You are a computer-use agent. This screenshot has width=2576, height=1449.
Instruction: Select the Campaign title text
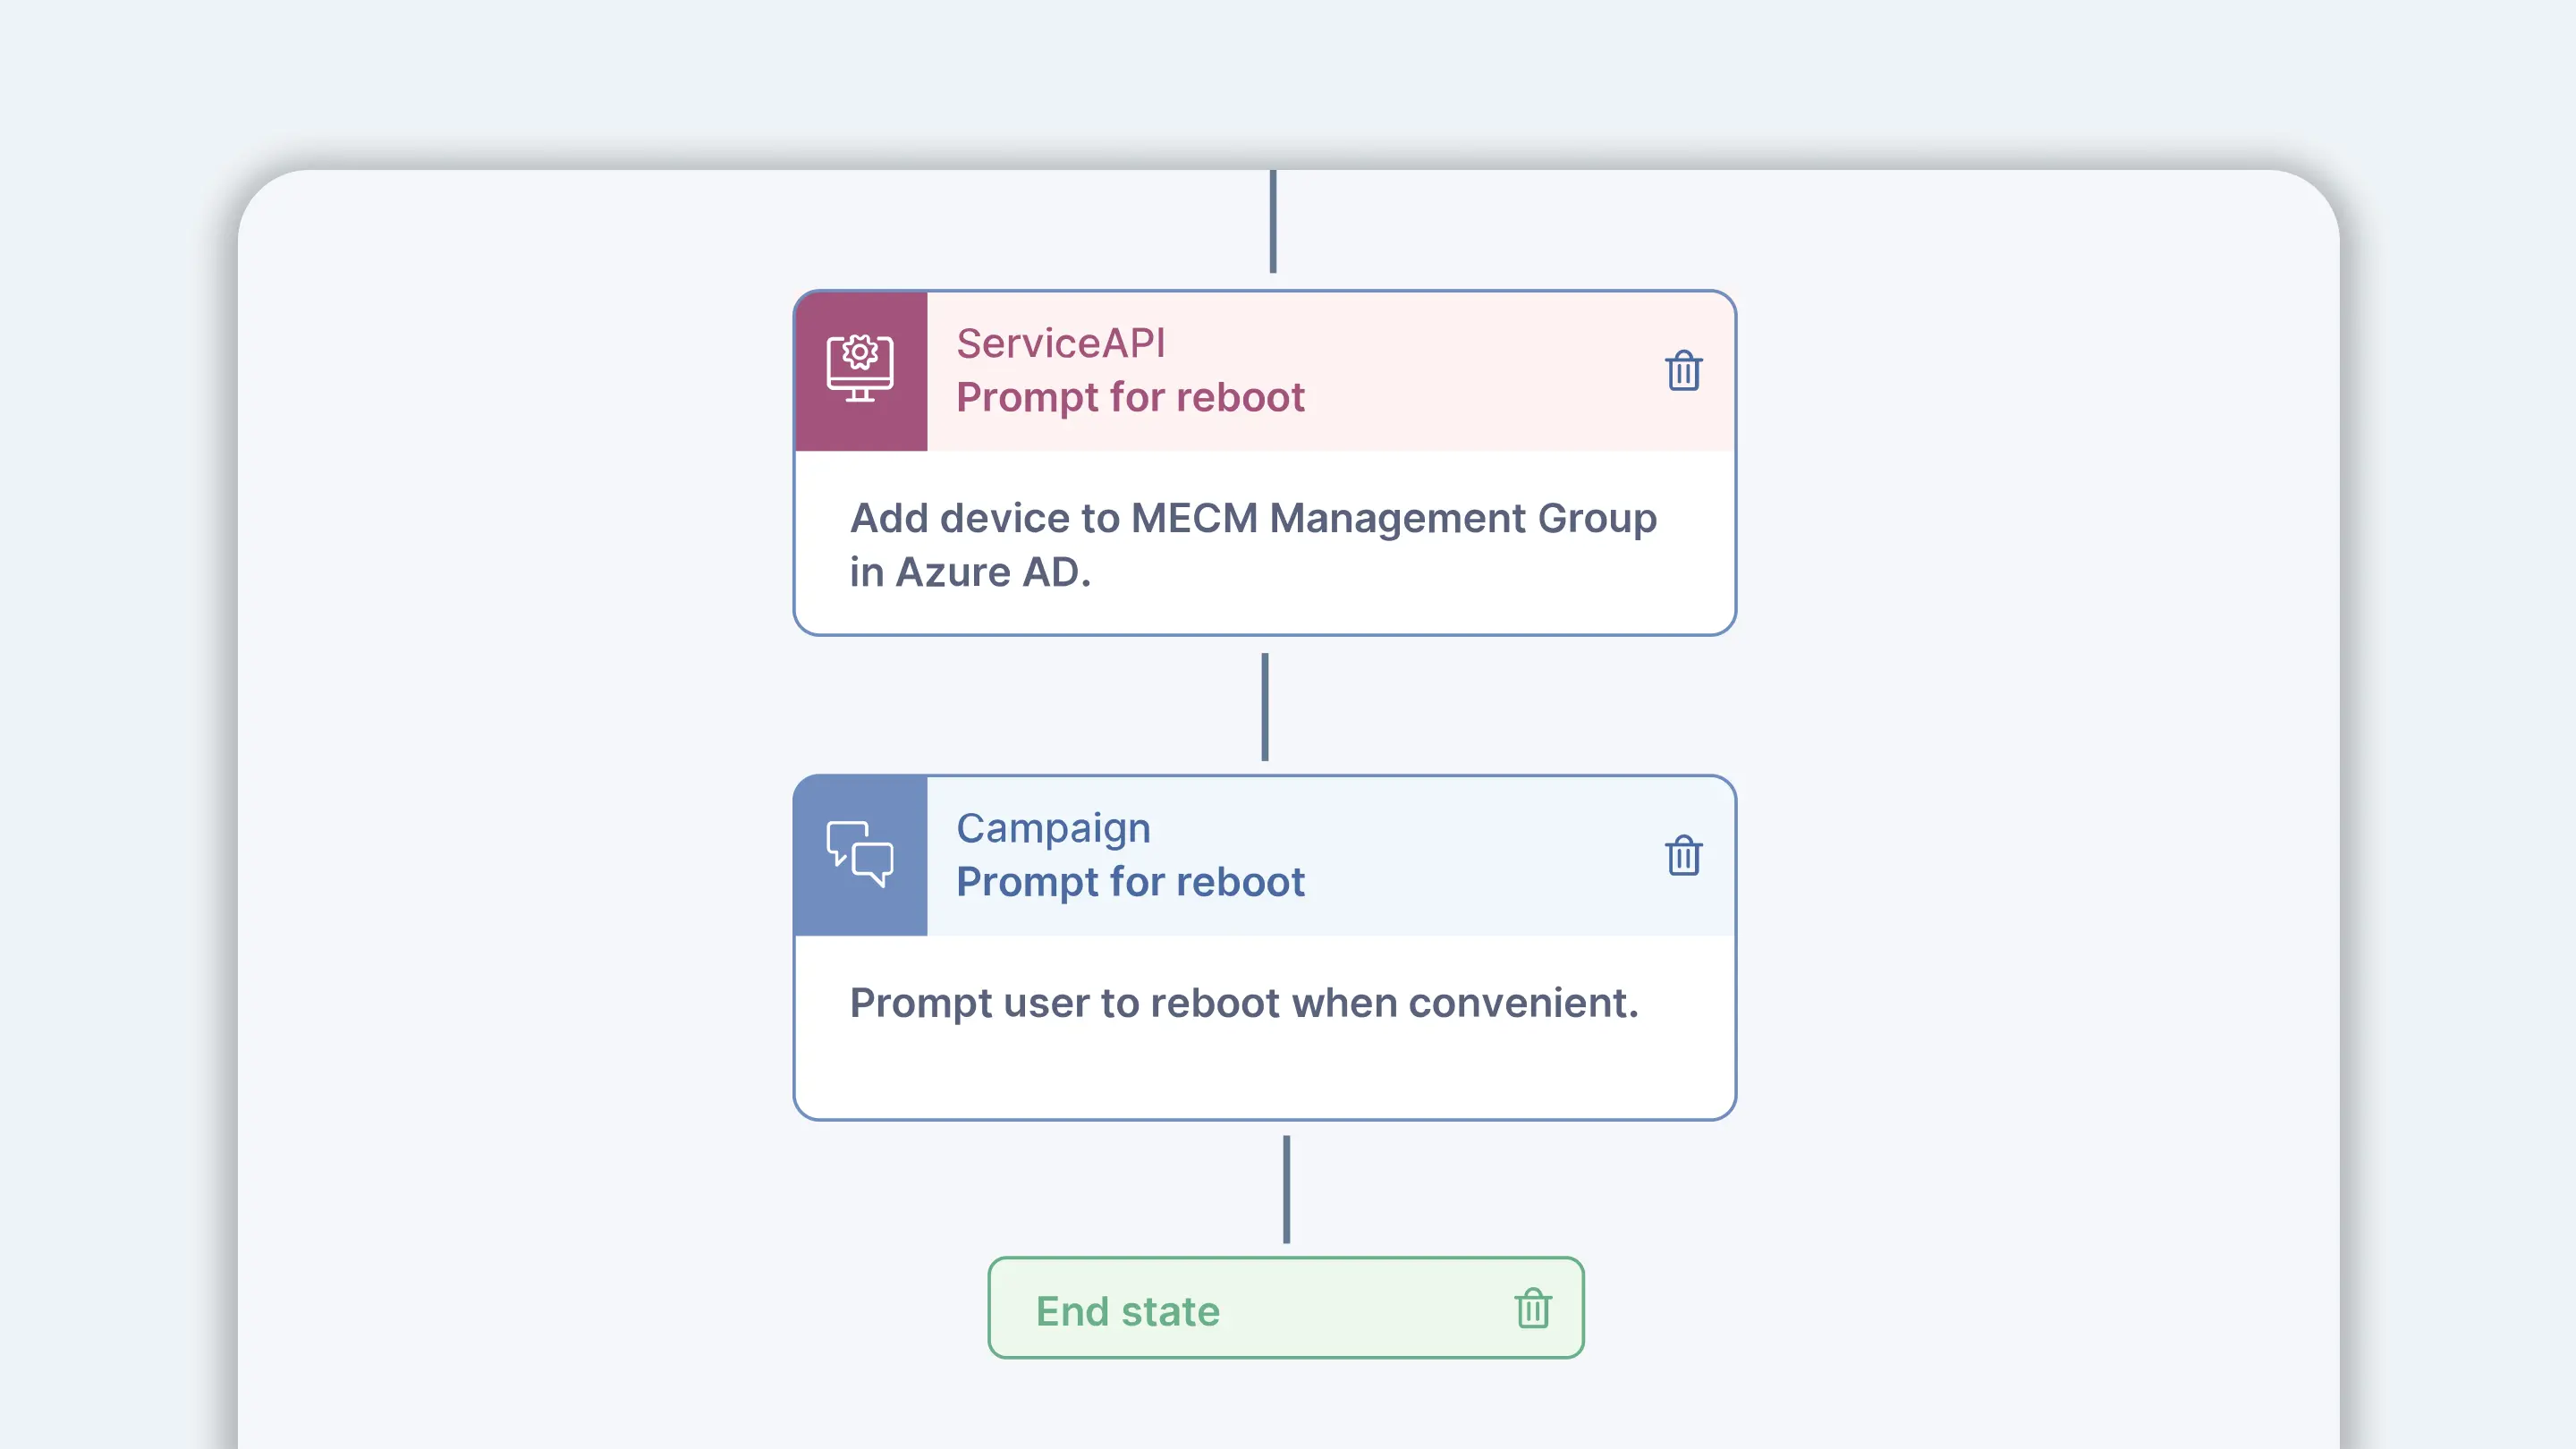[1053, 828]
